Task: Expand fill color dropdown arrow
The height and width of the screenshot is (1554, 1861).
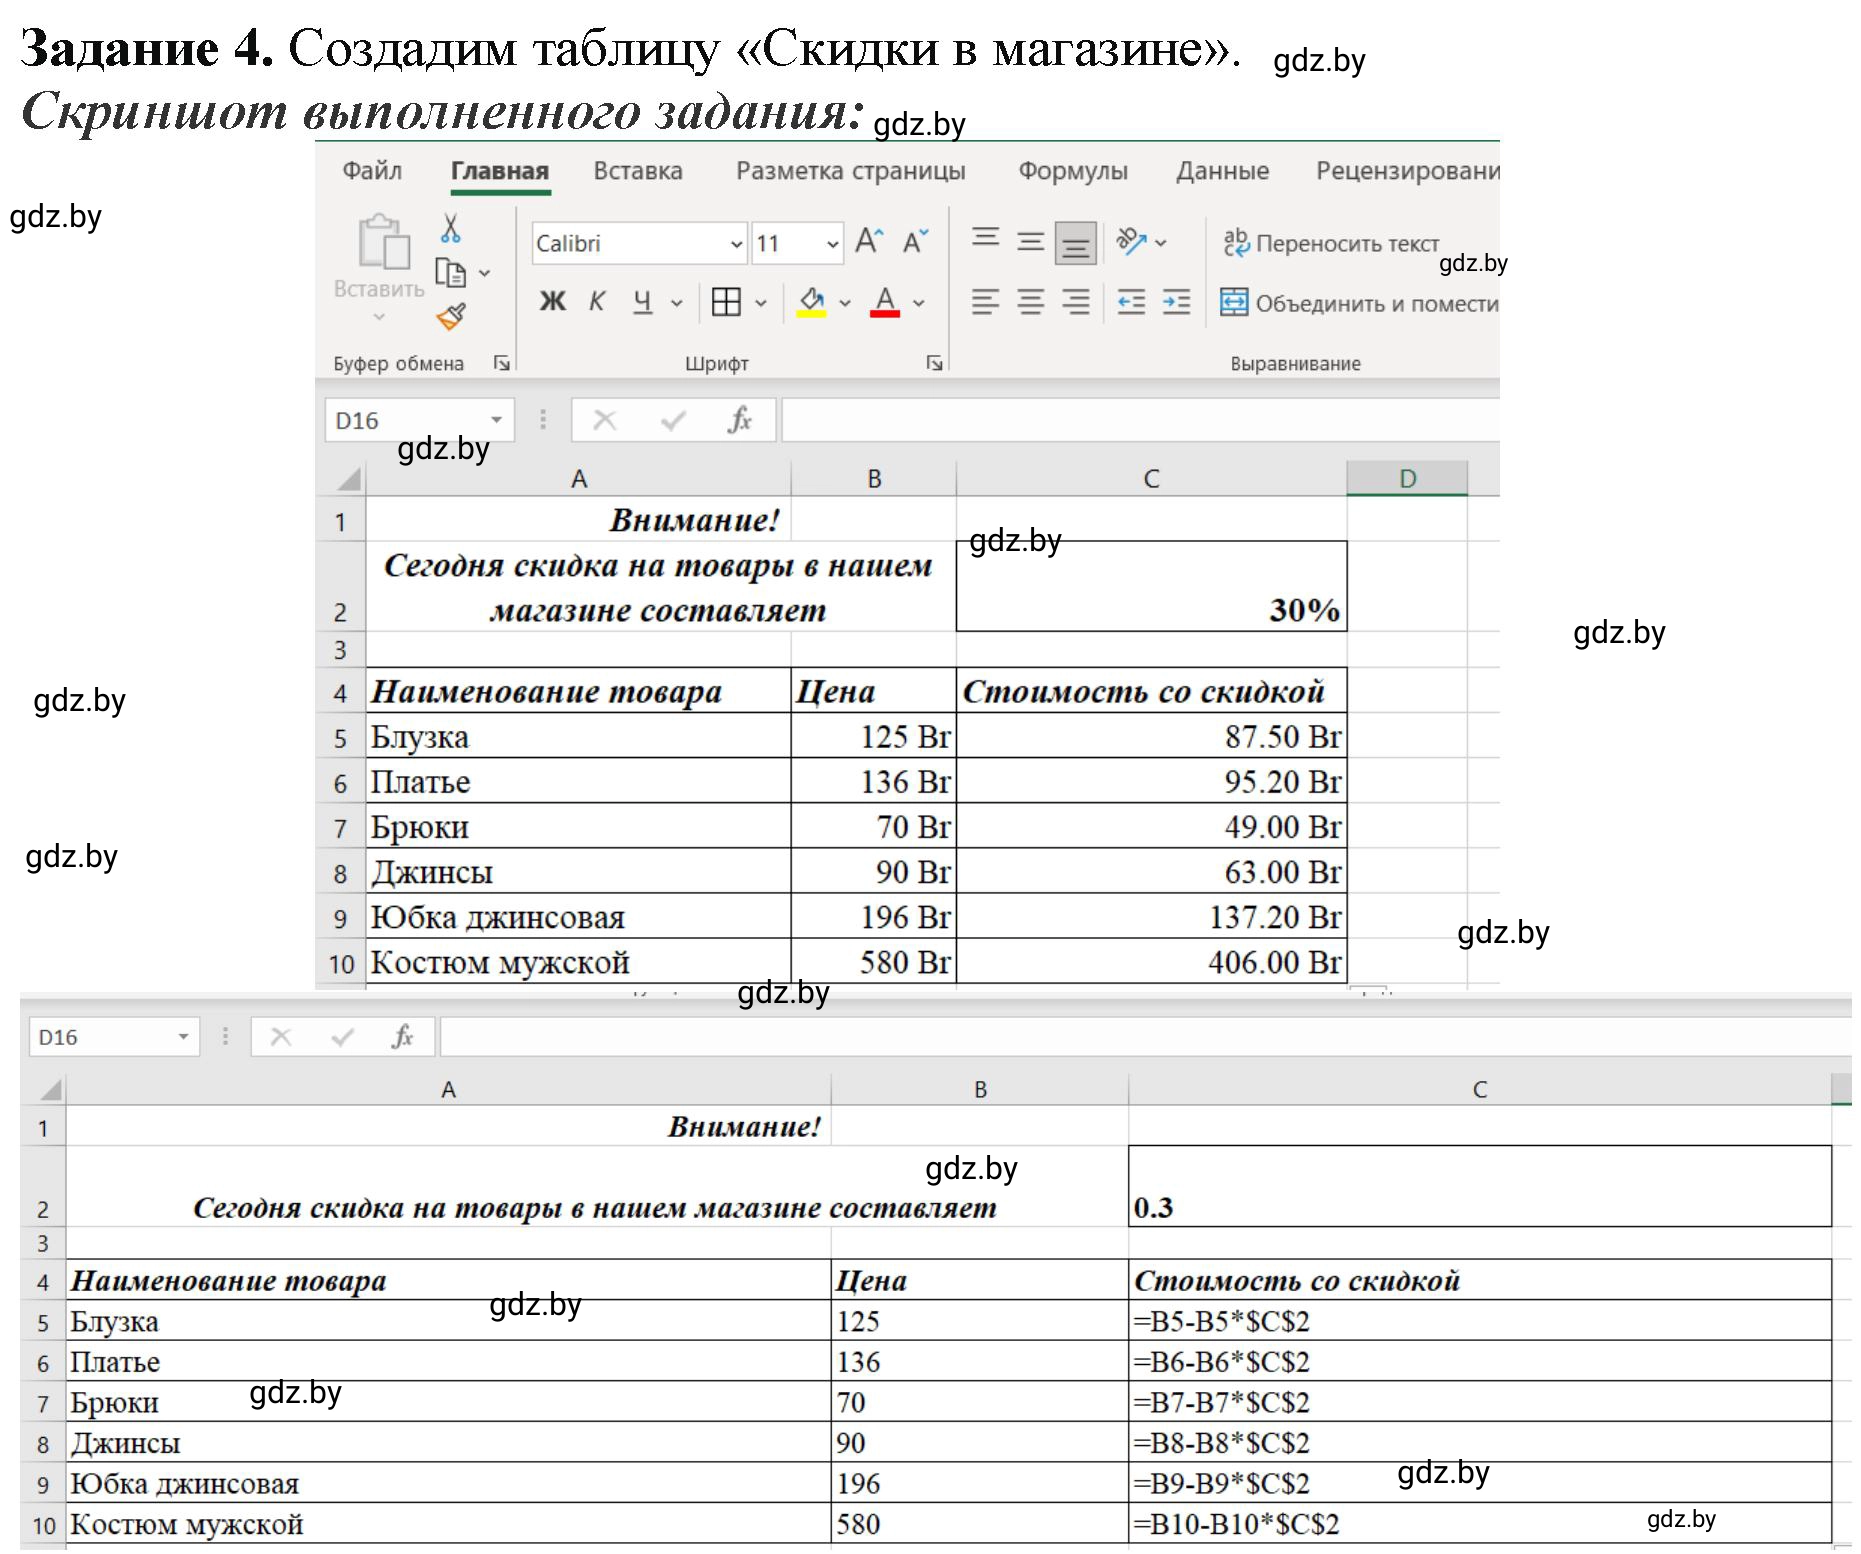Action: [x=845, y=302]
